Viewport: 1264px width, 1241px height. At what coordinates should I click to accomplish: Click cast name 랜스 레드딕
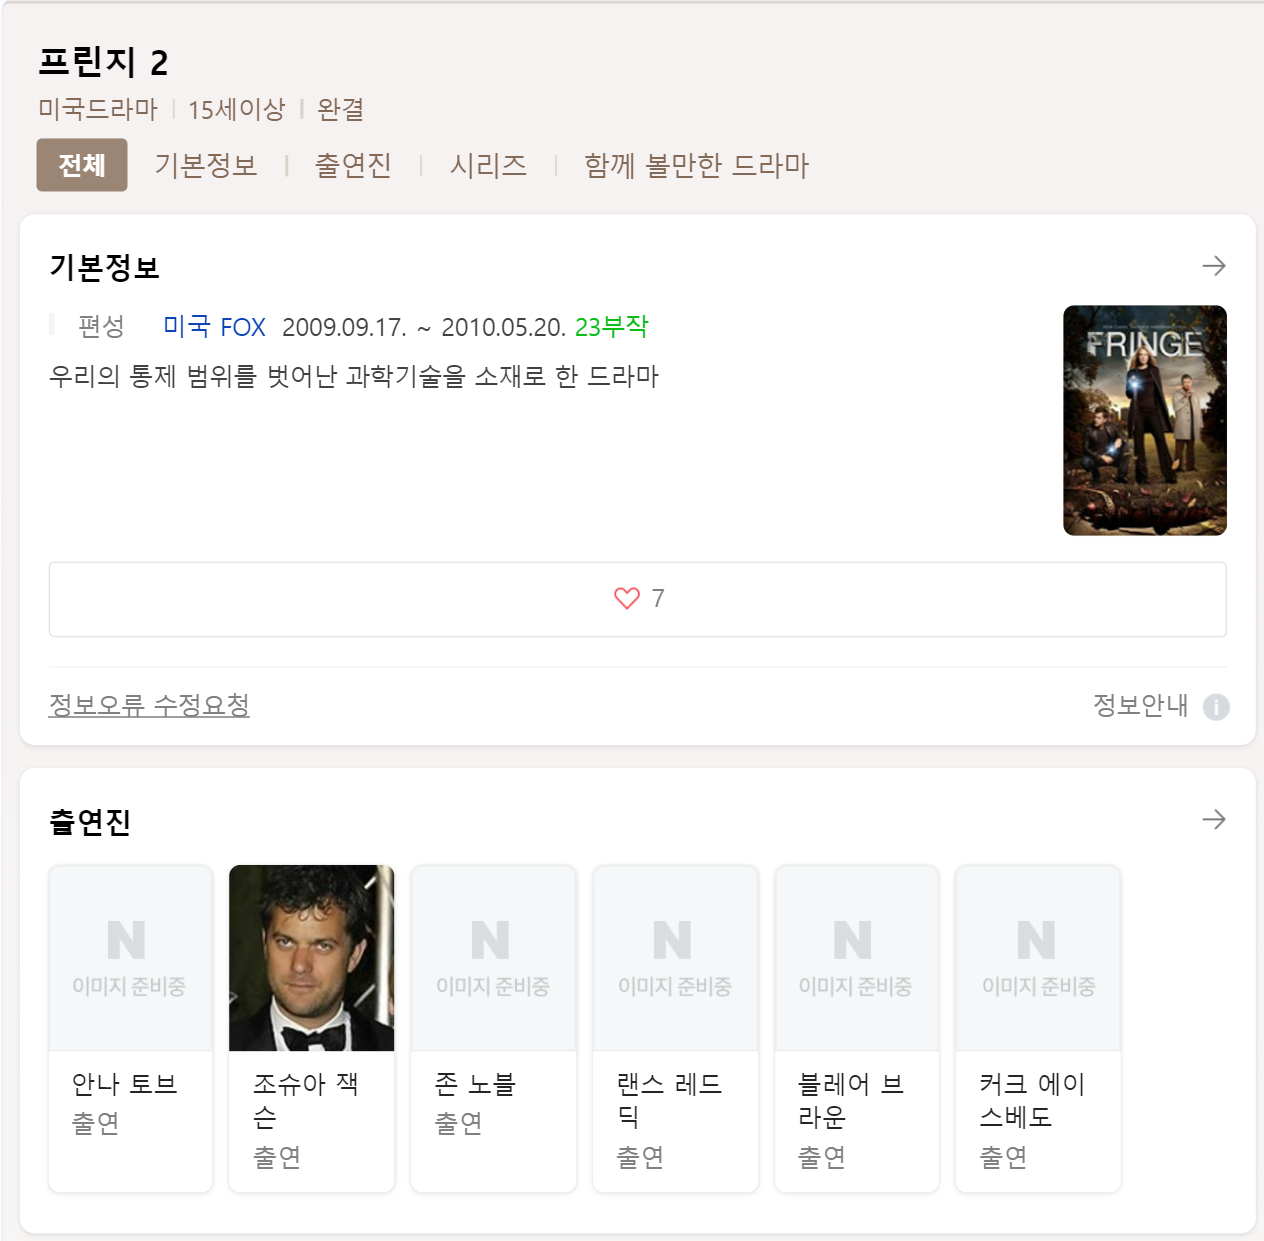[669, 1100]
